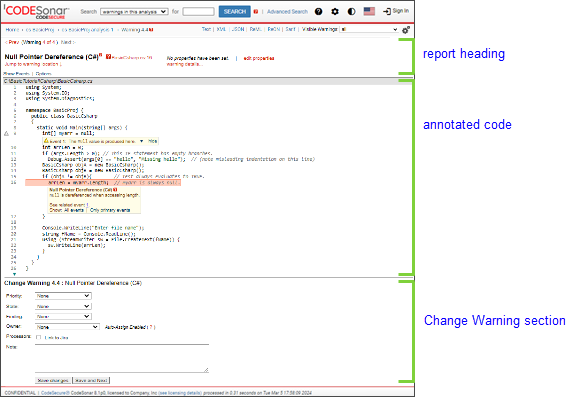The width and height of the screenshot is (566, 397).
Task: Open the Finding dropdown
Action: tap(63, 317)
